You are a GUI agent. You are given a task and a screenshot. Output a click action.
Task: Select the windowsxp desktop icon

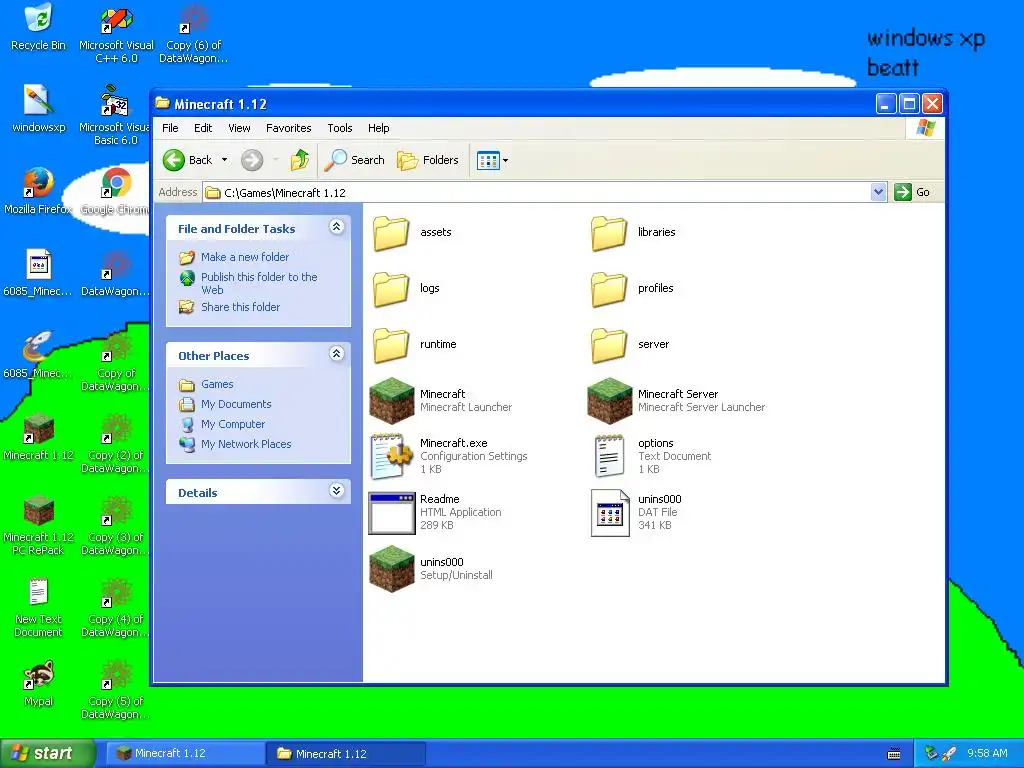[39, 108]
